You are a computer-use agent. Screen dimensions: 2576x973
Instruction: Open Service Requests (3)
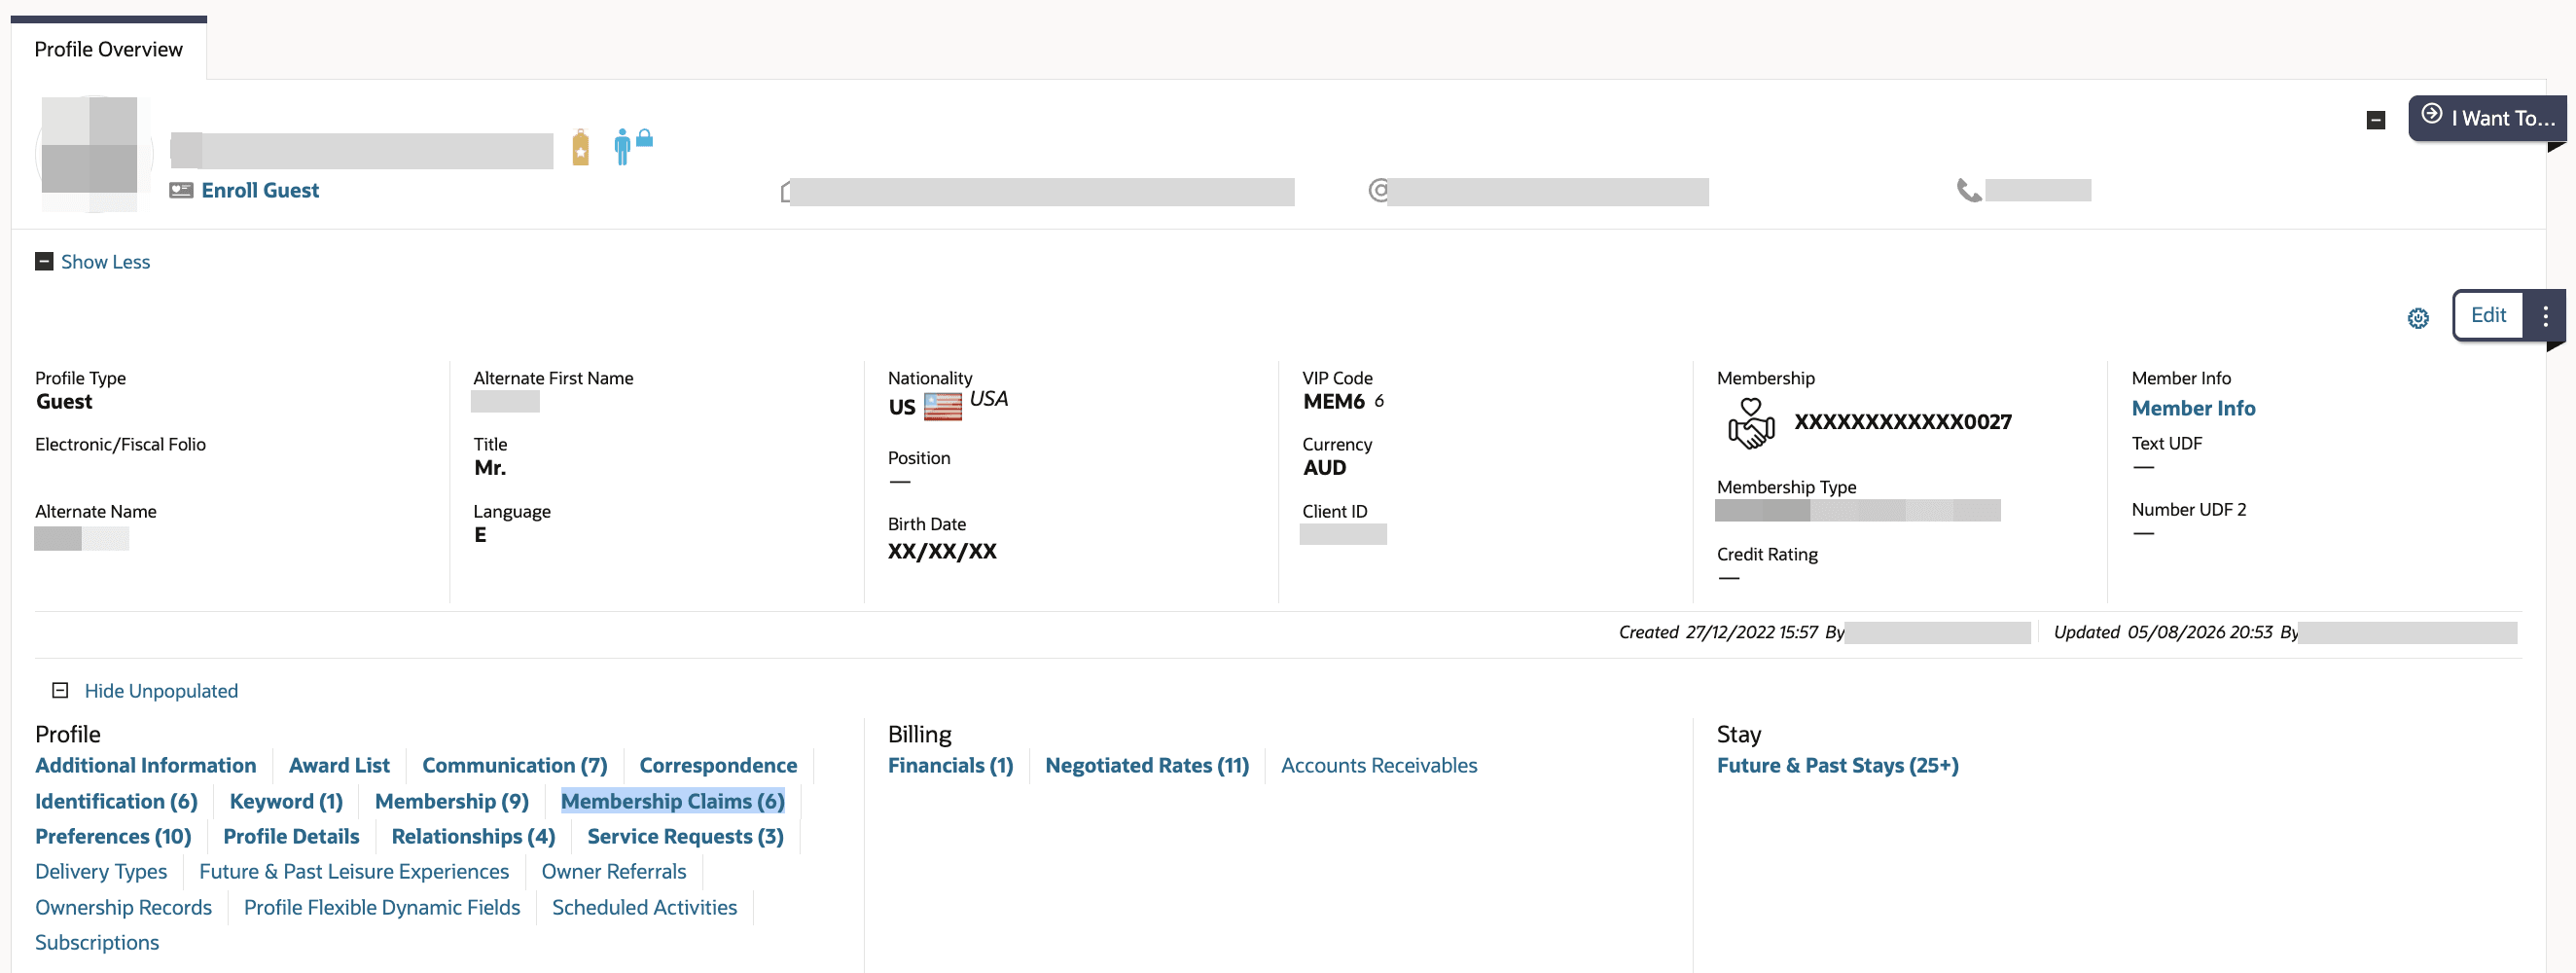[685, 836]
